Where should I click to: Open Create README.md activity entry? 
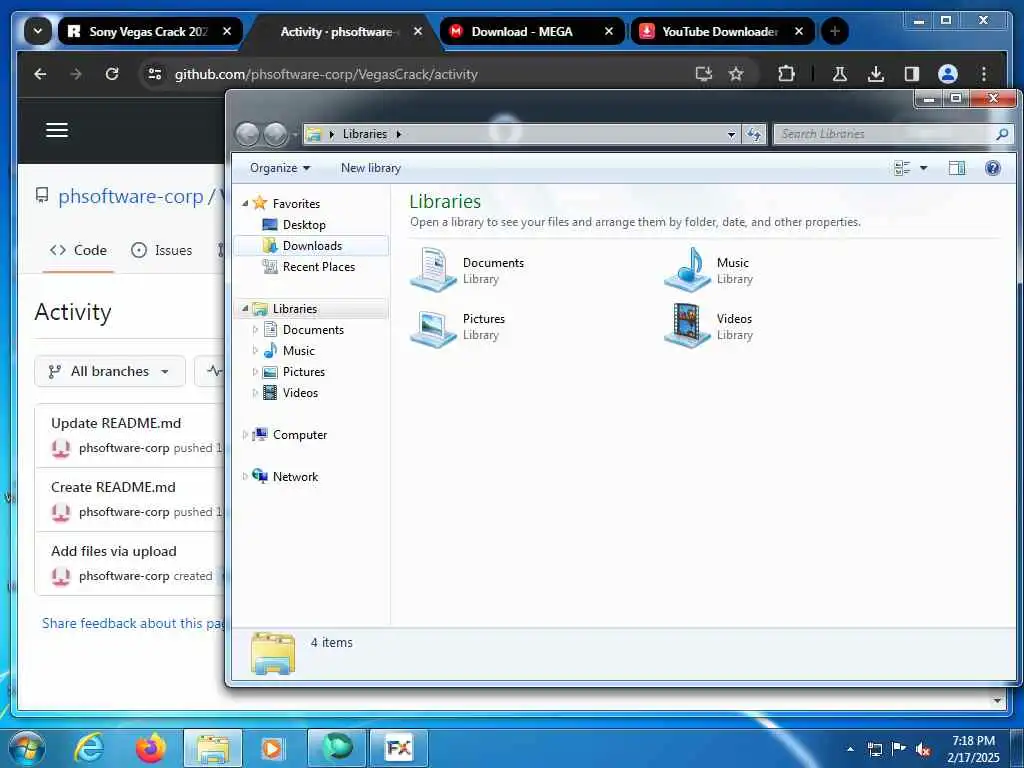pyautogui.click(x=113, y=487)
